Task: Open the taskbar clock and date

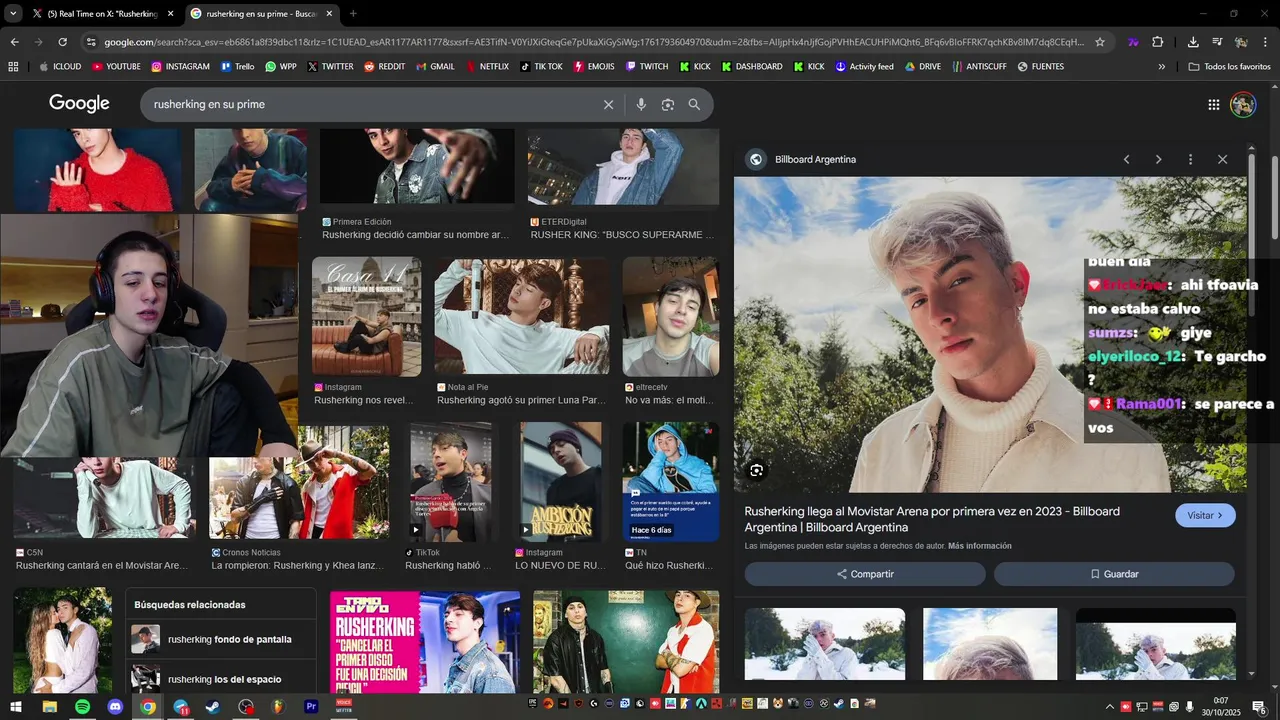Action: 1221,707
